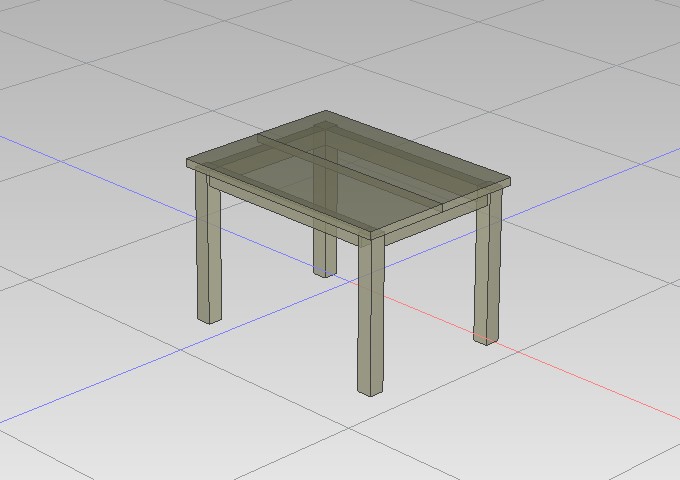Screen dimensions: 680x480
Task: Click the bottom foot of the front leg
Action: pos(369,388)
